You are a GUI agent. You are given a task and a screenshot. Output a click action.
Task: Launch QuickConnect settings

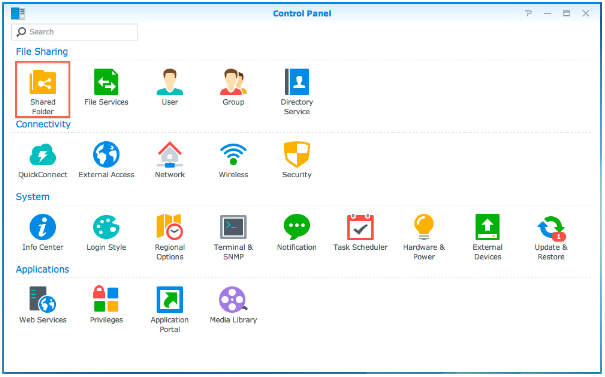point(42,160)
